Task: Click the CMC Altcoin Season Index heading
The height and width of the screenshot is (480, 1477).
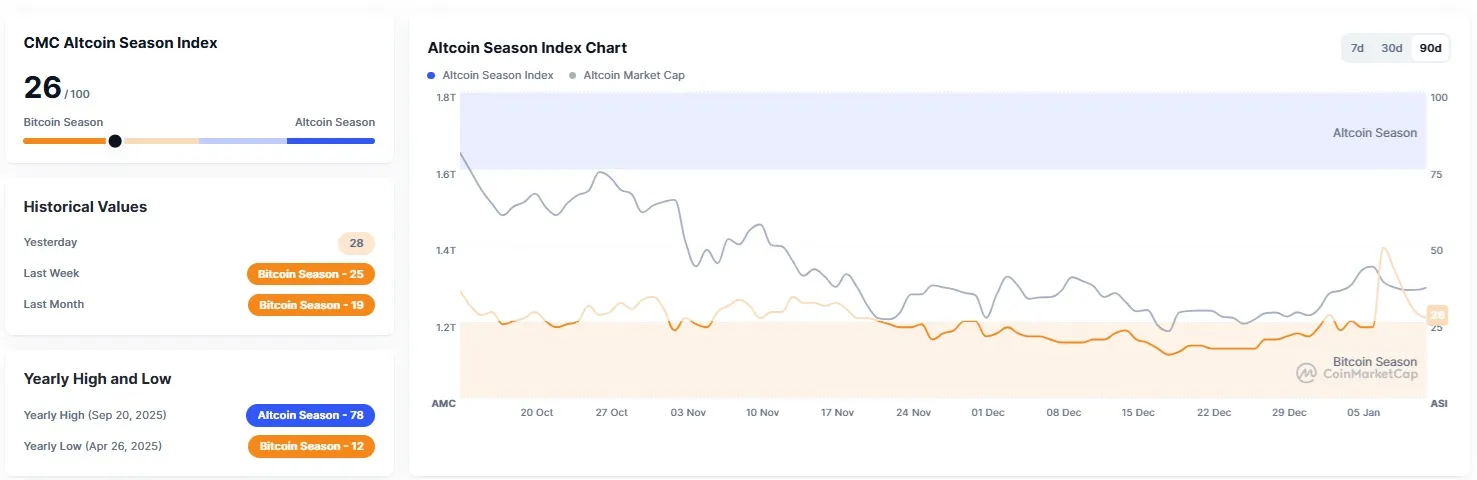Action: click(120, 43)
